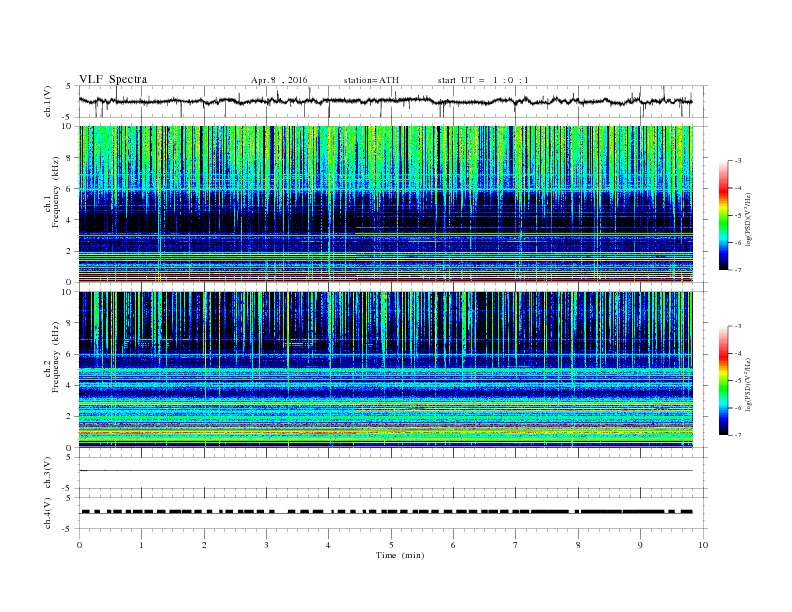Viewport: 792px width, 612px height.
Task: Click the "-3" value on ch.1 colorbar
Action: pos(738,161)
